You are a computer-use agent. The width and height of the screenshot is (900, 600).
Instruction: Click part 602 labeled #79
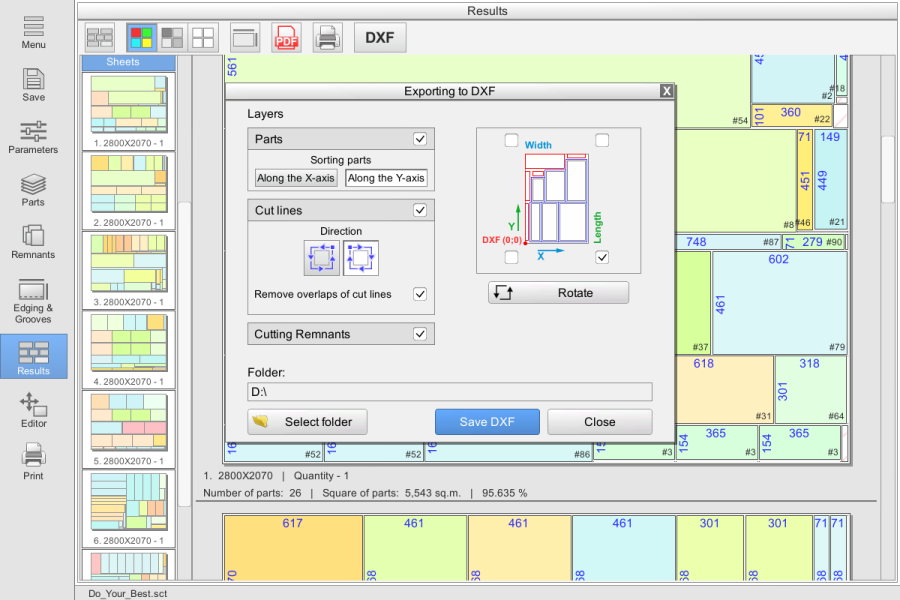(779, 303)
